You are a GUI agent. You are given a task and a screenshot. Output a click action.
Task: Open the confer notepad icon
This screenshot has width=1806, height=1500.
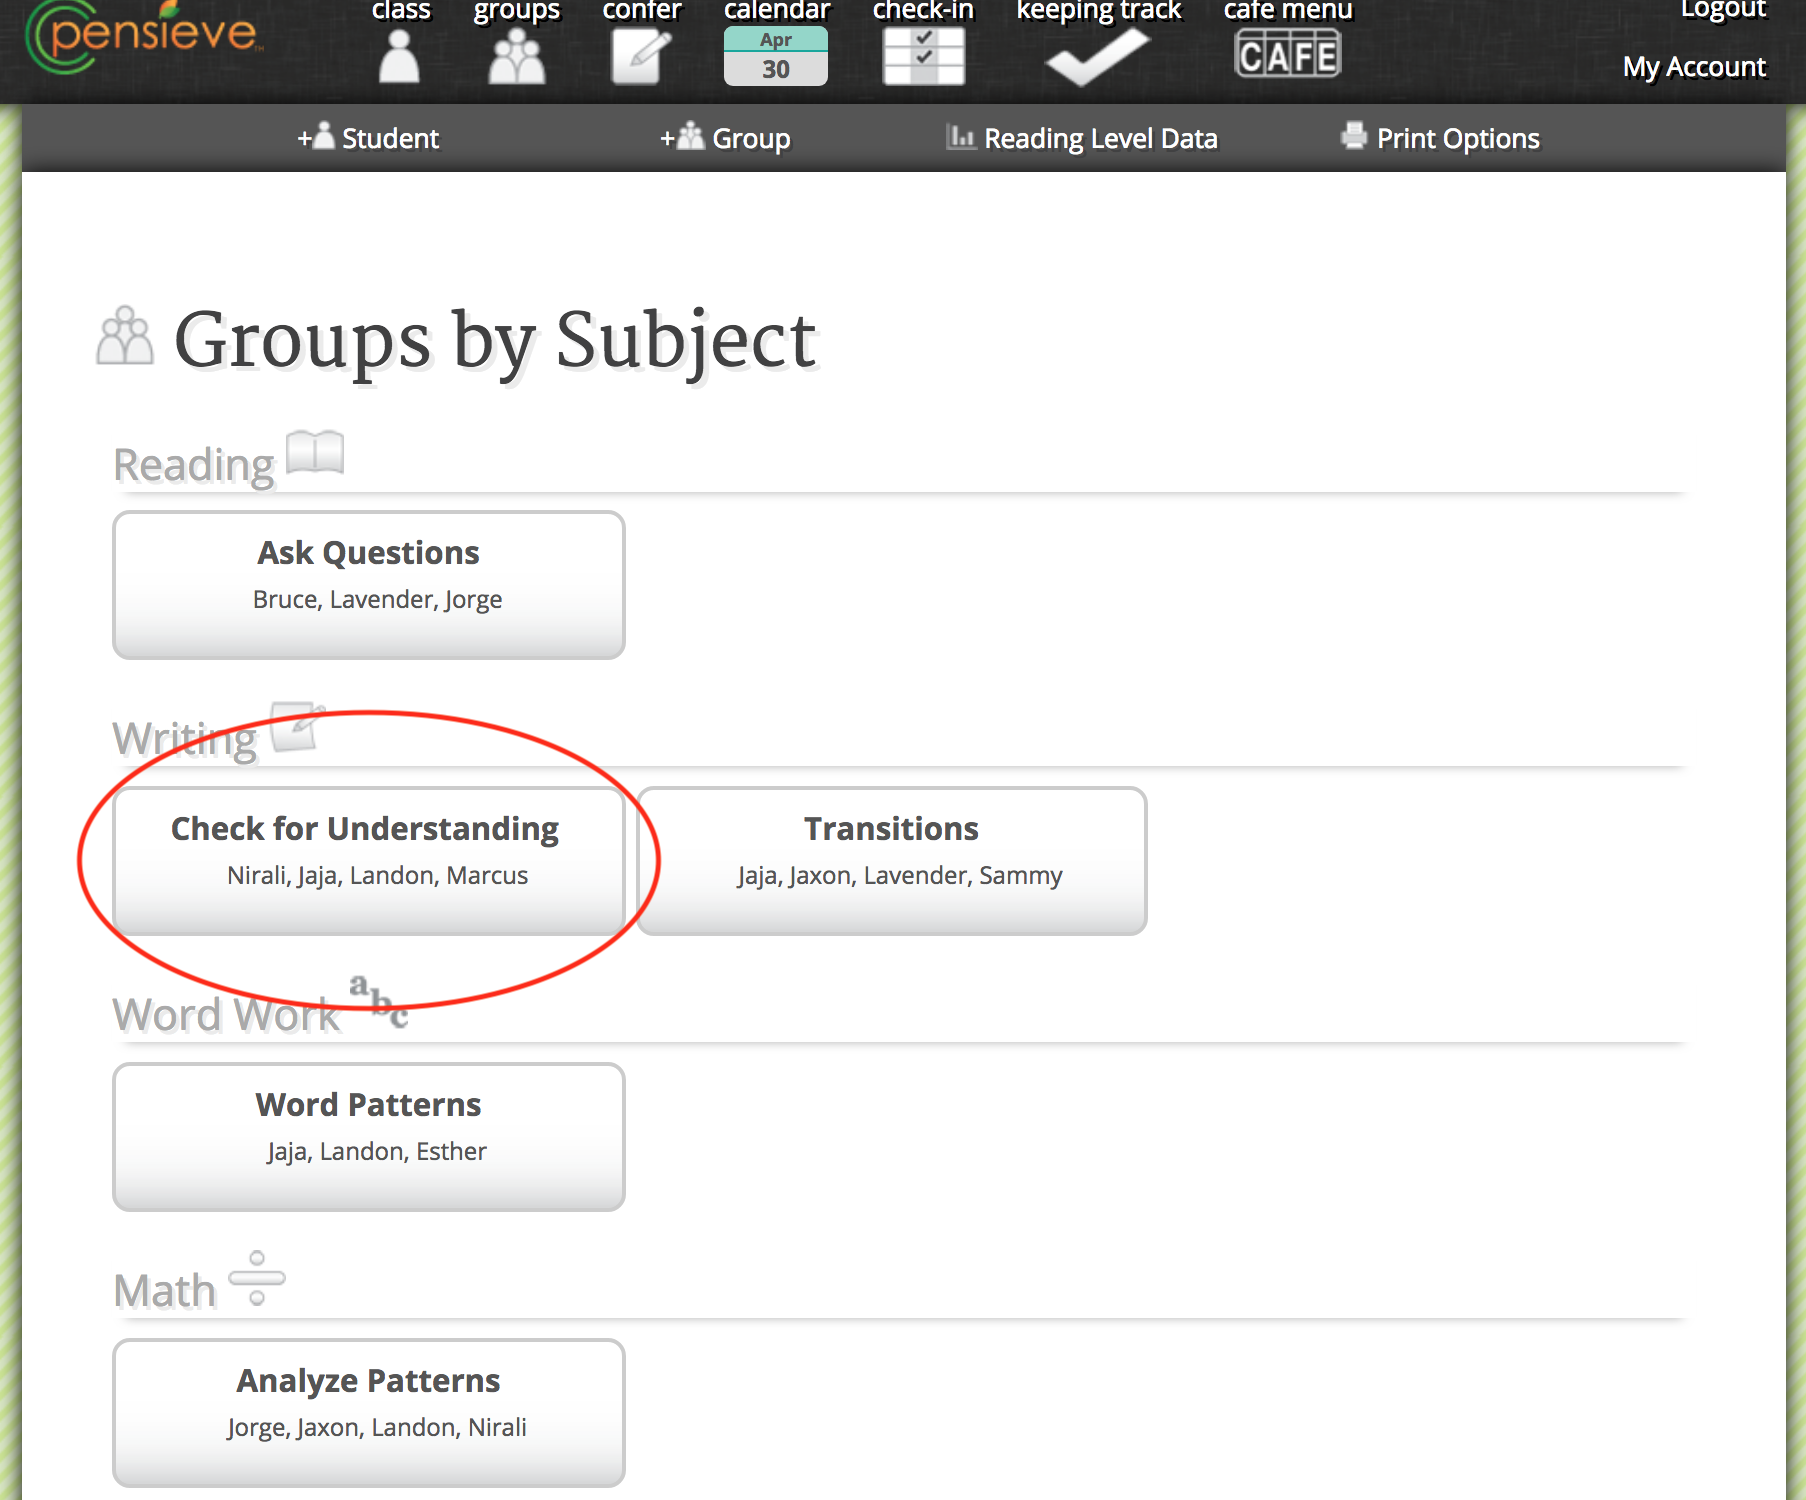(641, 57)
